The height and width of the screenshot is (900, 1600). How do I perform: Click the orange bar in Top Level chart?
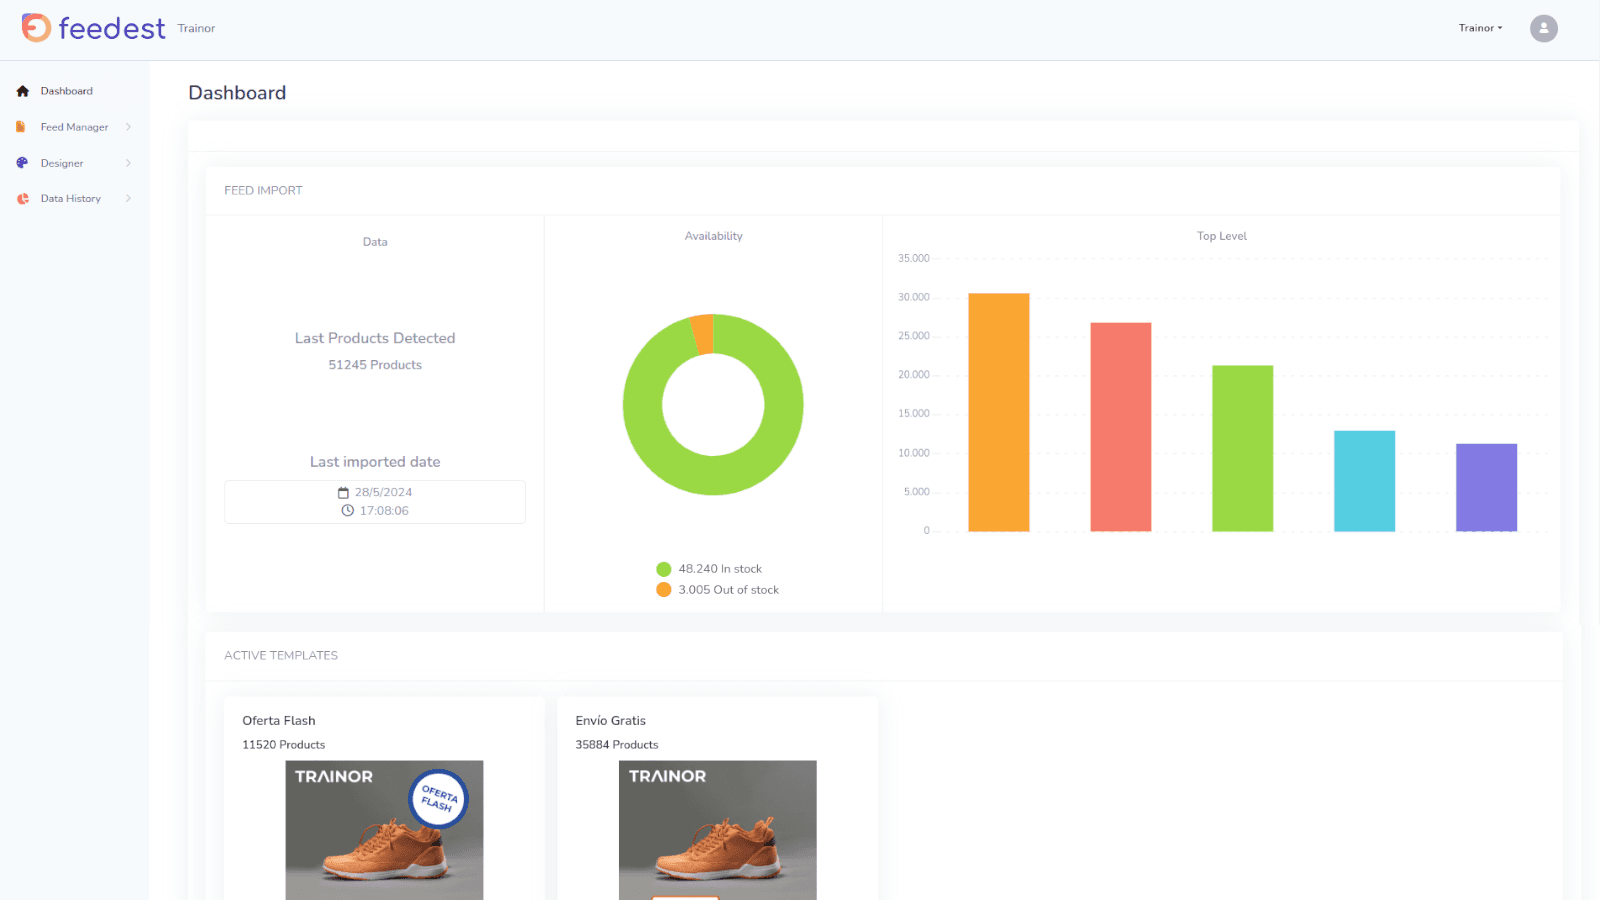tap(998, 412)
